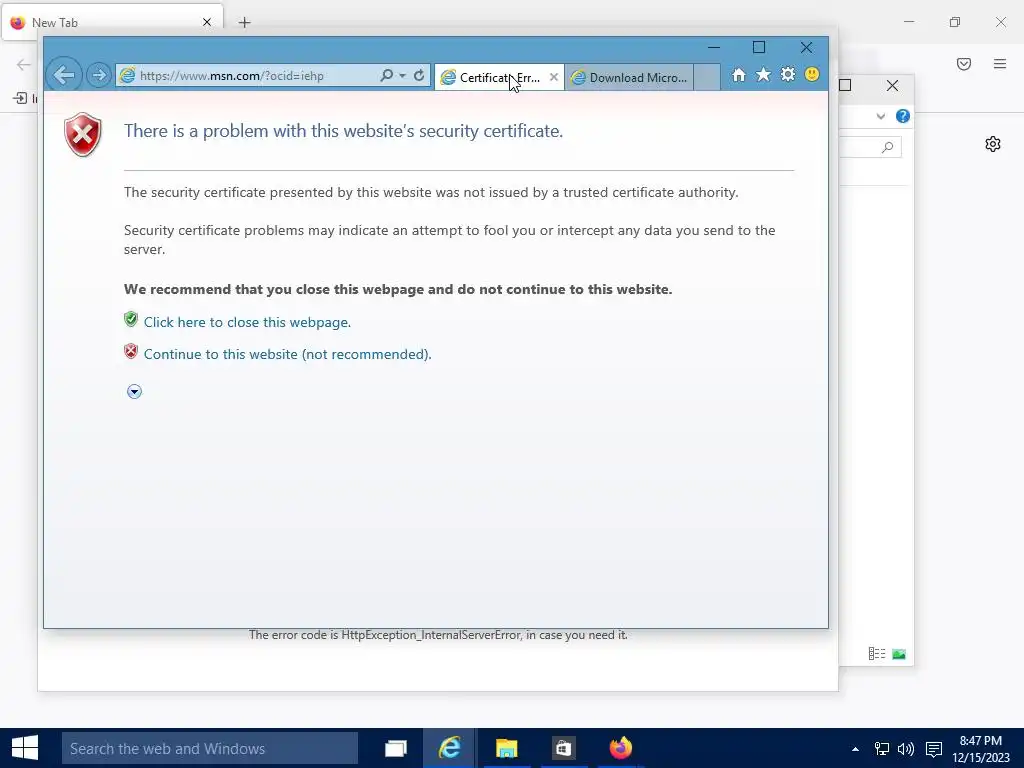Open the IE Tools gear menu
This screenshot has height=768, width=1024.
coord(788,74)
